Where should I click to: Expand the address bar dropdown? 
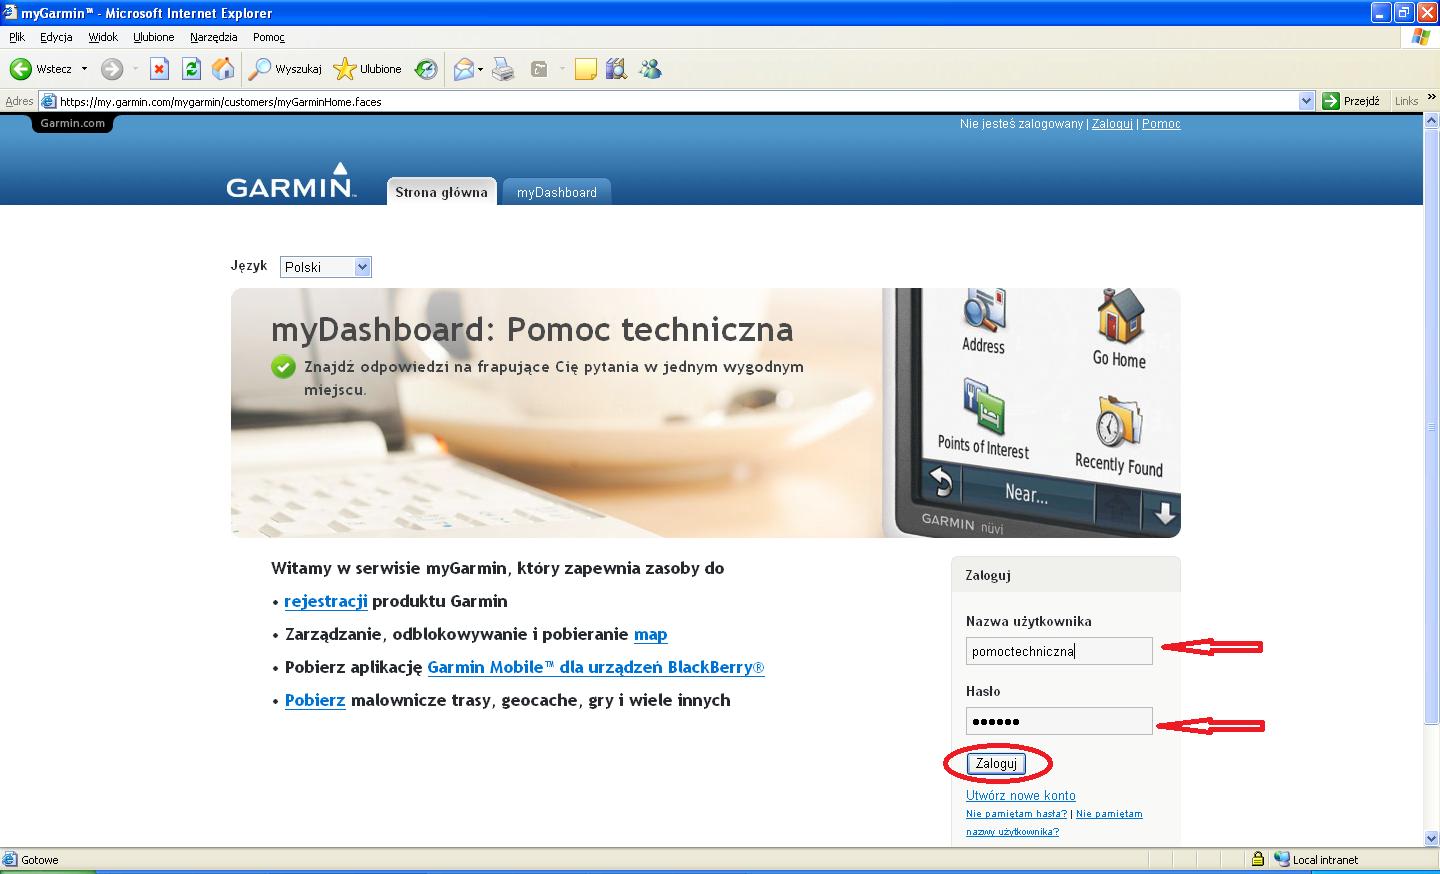tap(1306, 101)
